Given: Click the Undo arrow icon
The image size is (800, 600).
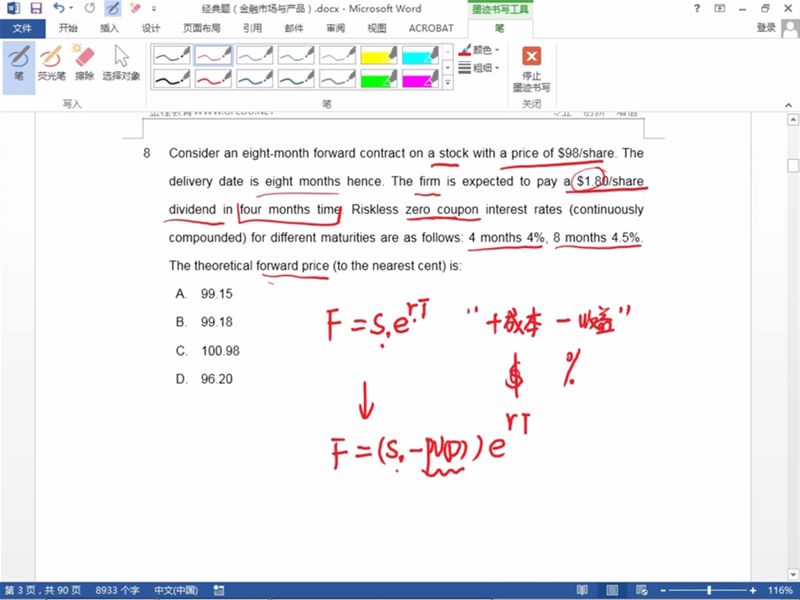Looking at the screenshot, I should [x=59, y=8].
